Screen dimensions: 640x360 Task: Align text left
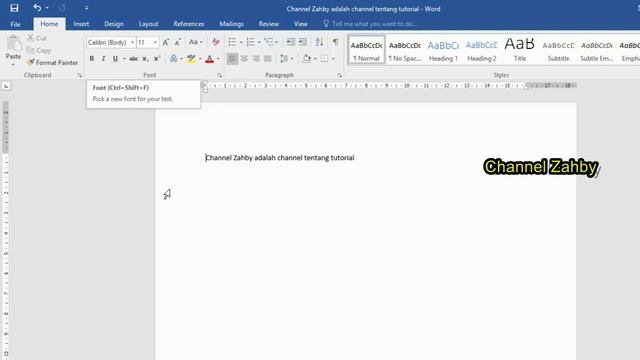[x=232, y=59]
